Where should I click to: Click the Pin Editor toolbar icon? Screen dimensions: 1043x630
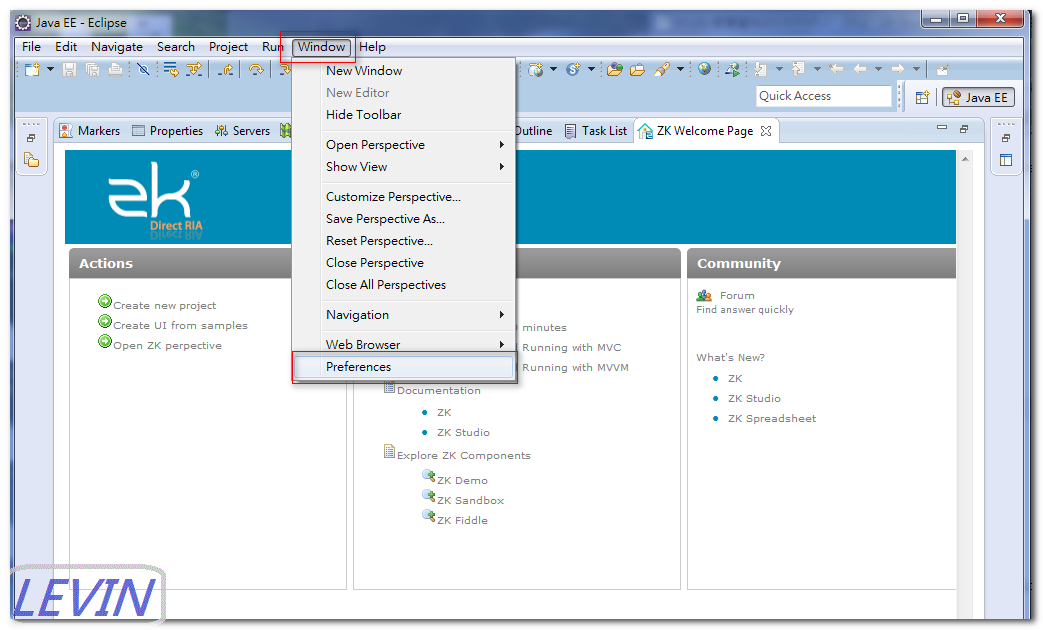942,69
